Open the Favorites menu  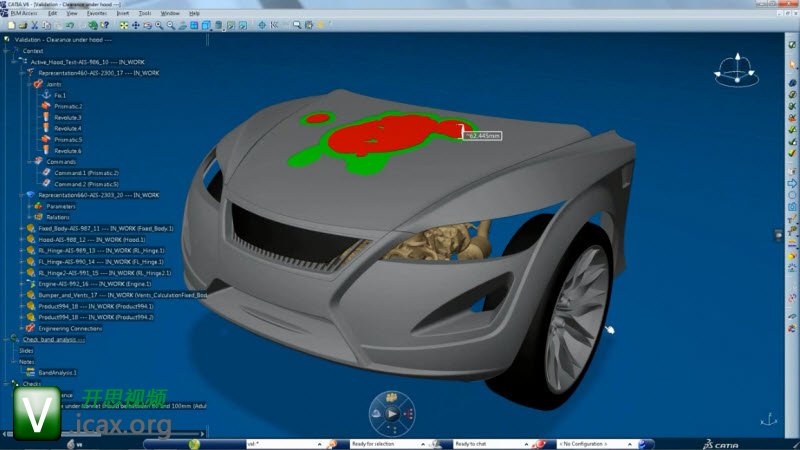click(96, 13)
